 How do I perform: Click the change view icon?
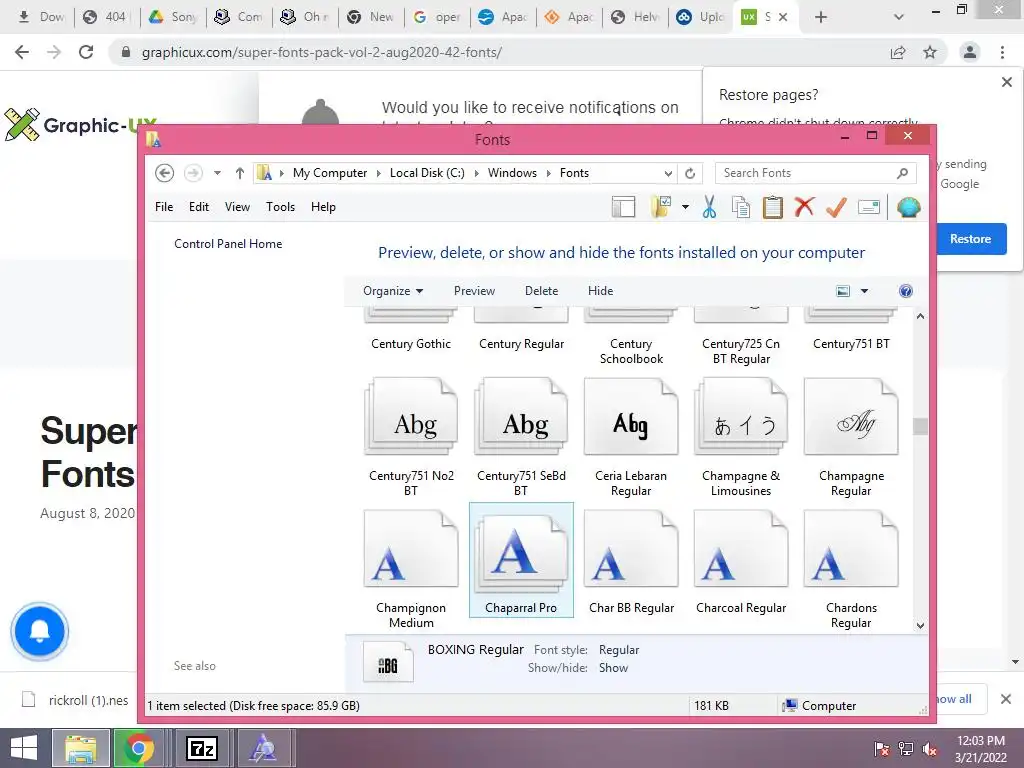click(843, 291)
